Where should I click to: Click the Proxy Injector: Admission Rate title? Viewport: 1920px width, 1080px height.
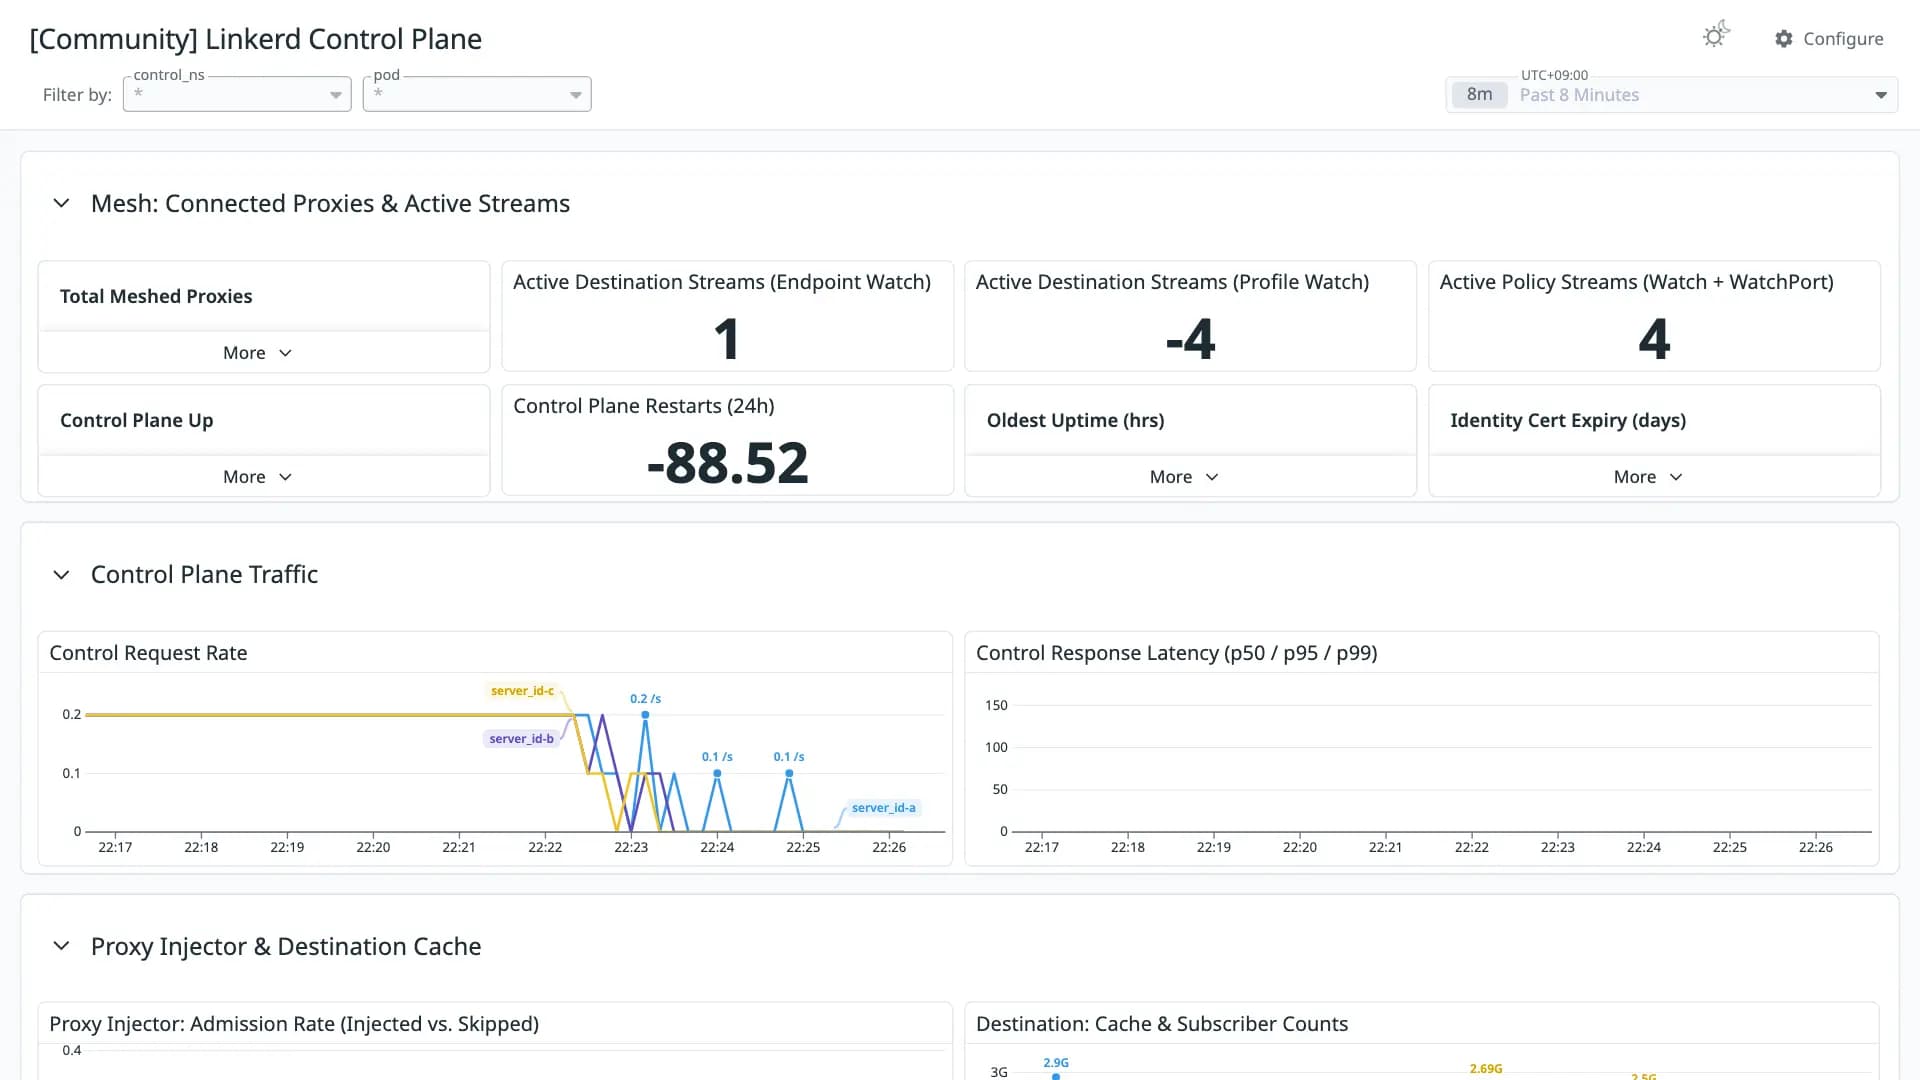point(294,1024)
